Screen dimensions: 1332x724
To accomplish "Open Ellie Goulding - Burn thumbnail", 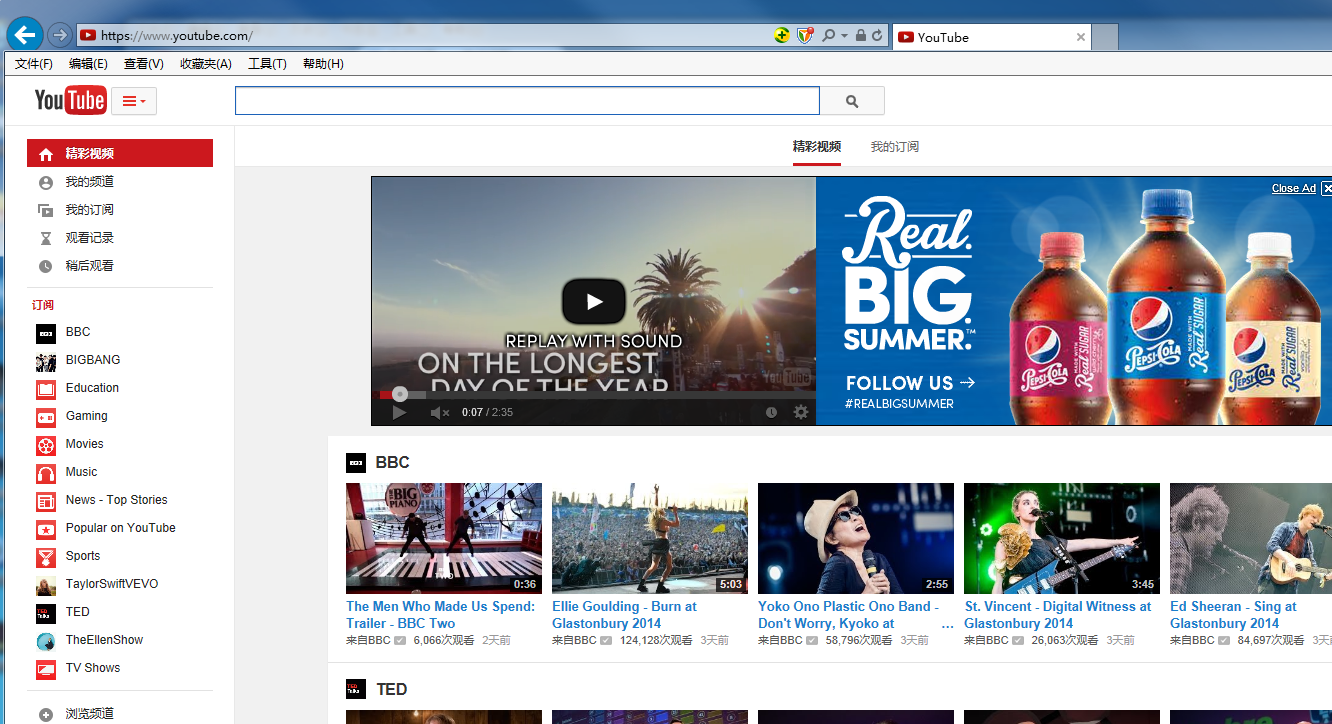I will [650, 538].
